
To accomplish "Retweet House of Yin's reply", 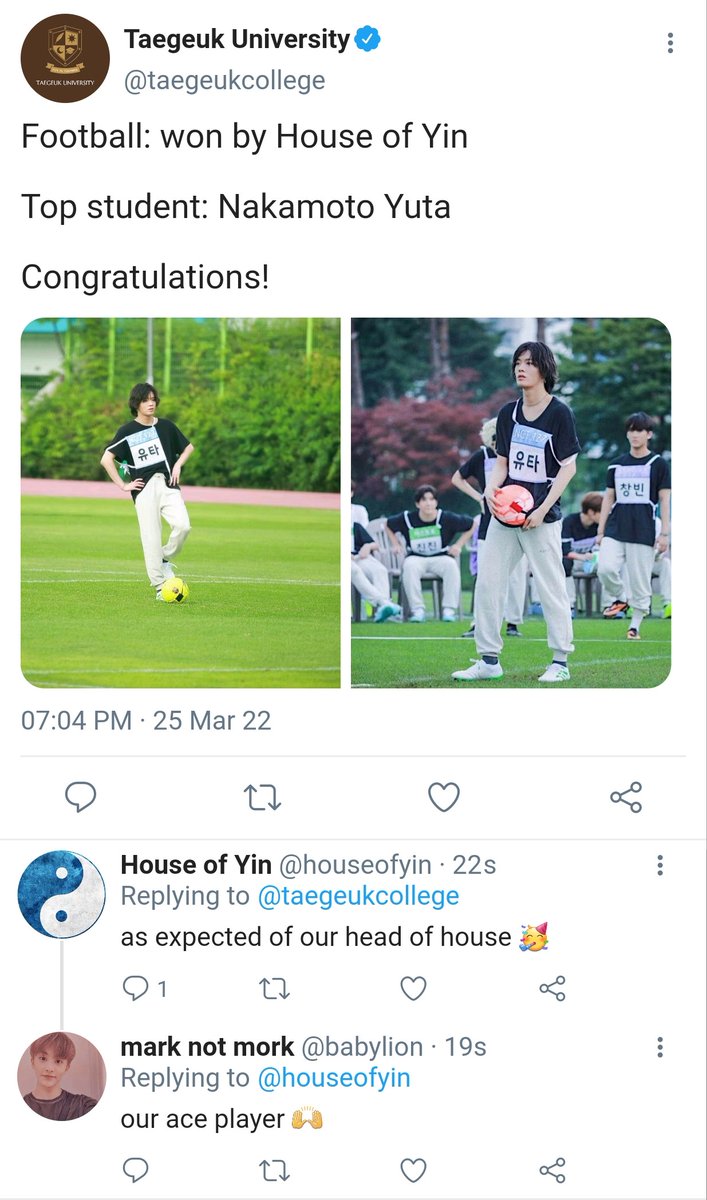I will tap(274, 989).
